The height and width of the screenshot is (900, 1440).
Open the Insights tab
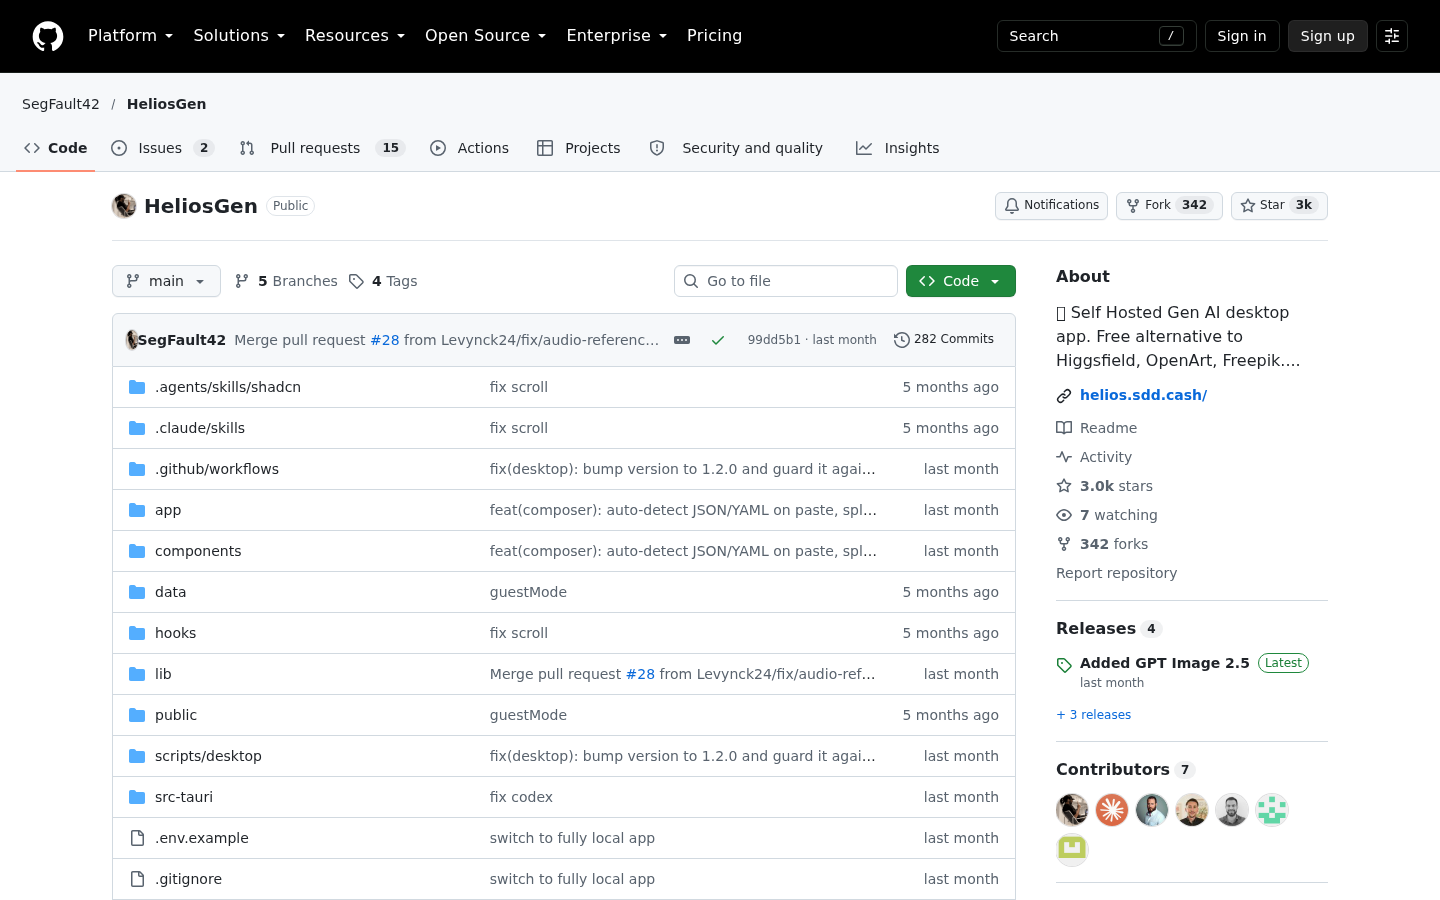pyautogui.click(x=898, y=148)
